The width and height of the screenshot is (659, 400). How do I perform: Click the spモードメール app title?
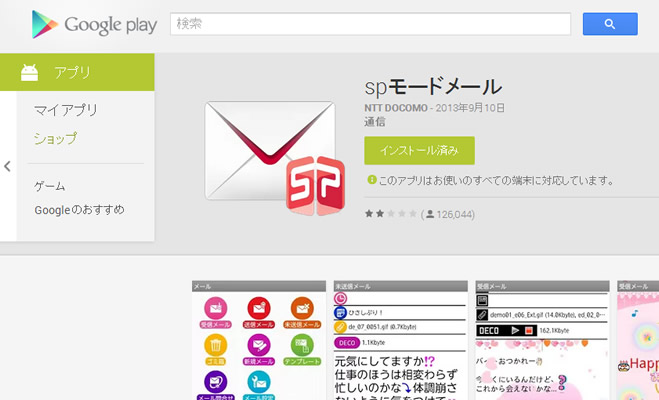pos(433,87)
